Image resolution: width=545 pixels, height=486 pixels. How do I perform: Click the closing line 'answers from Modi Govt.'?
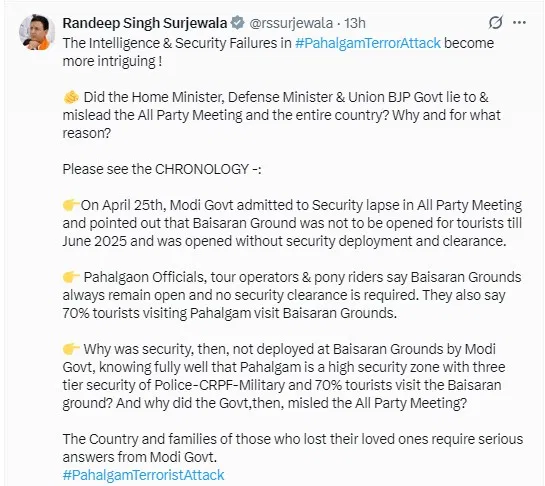(140, 457)
